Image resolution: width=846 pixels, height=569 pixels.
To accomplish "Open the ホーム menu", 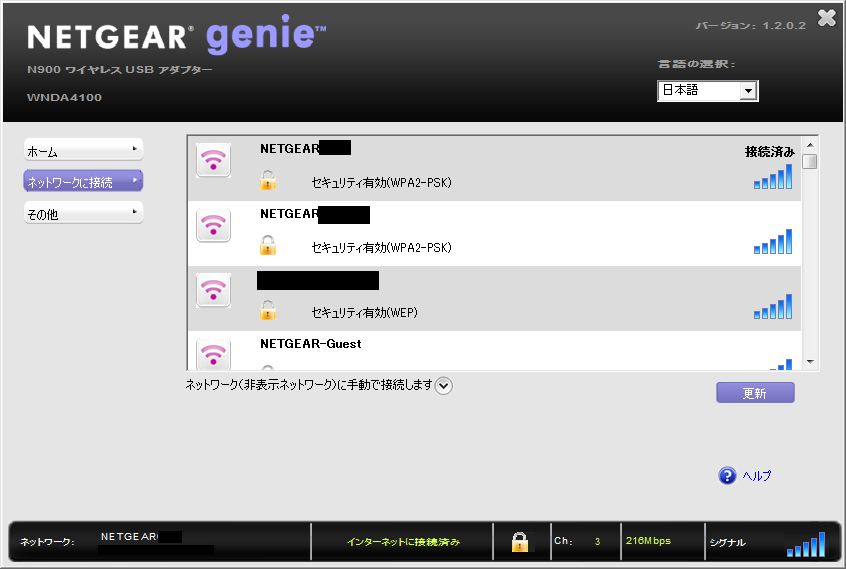I will [83, 151].
